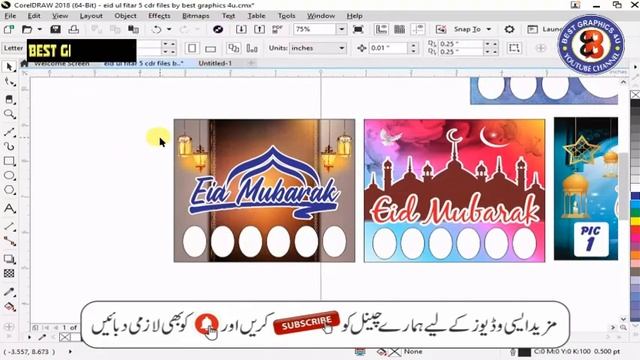
Task: Open the Effects menu
Action: tap(159, 16)
